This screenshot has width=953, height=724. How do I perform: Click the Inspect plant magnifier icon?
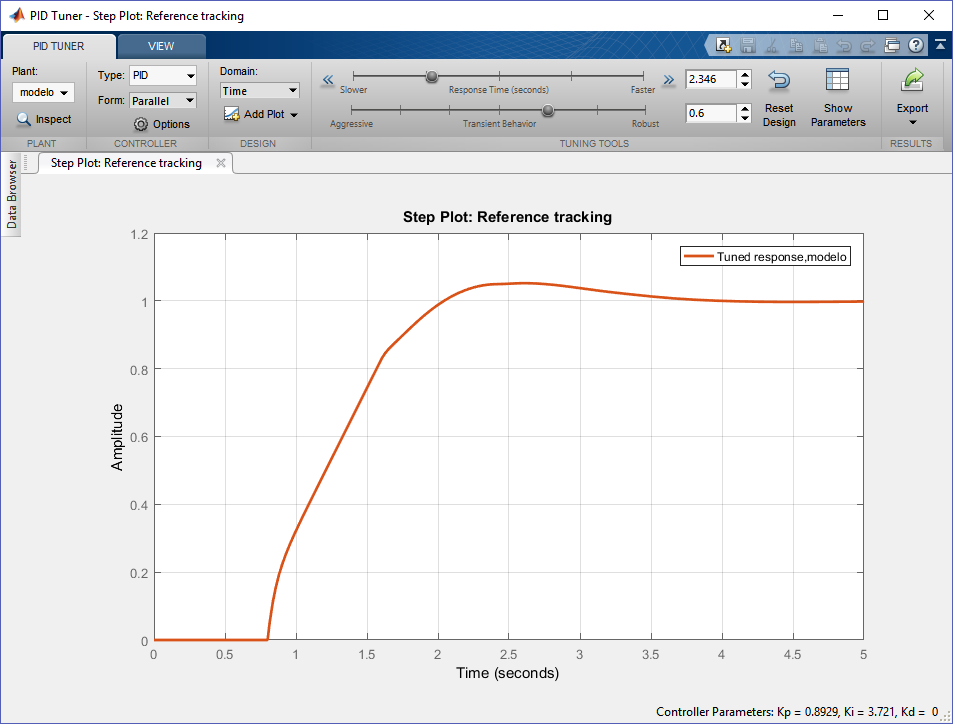(x=24, y=119)
